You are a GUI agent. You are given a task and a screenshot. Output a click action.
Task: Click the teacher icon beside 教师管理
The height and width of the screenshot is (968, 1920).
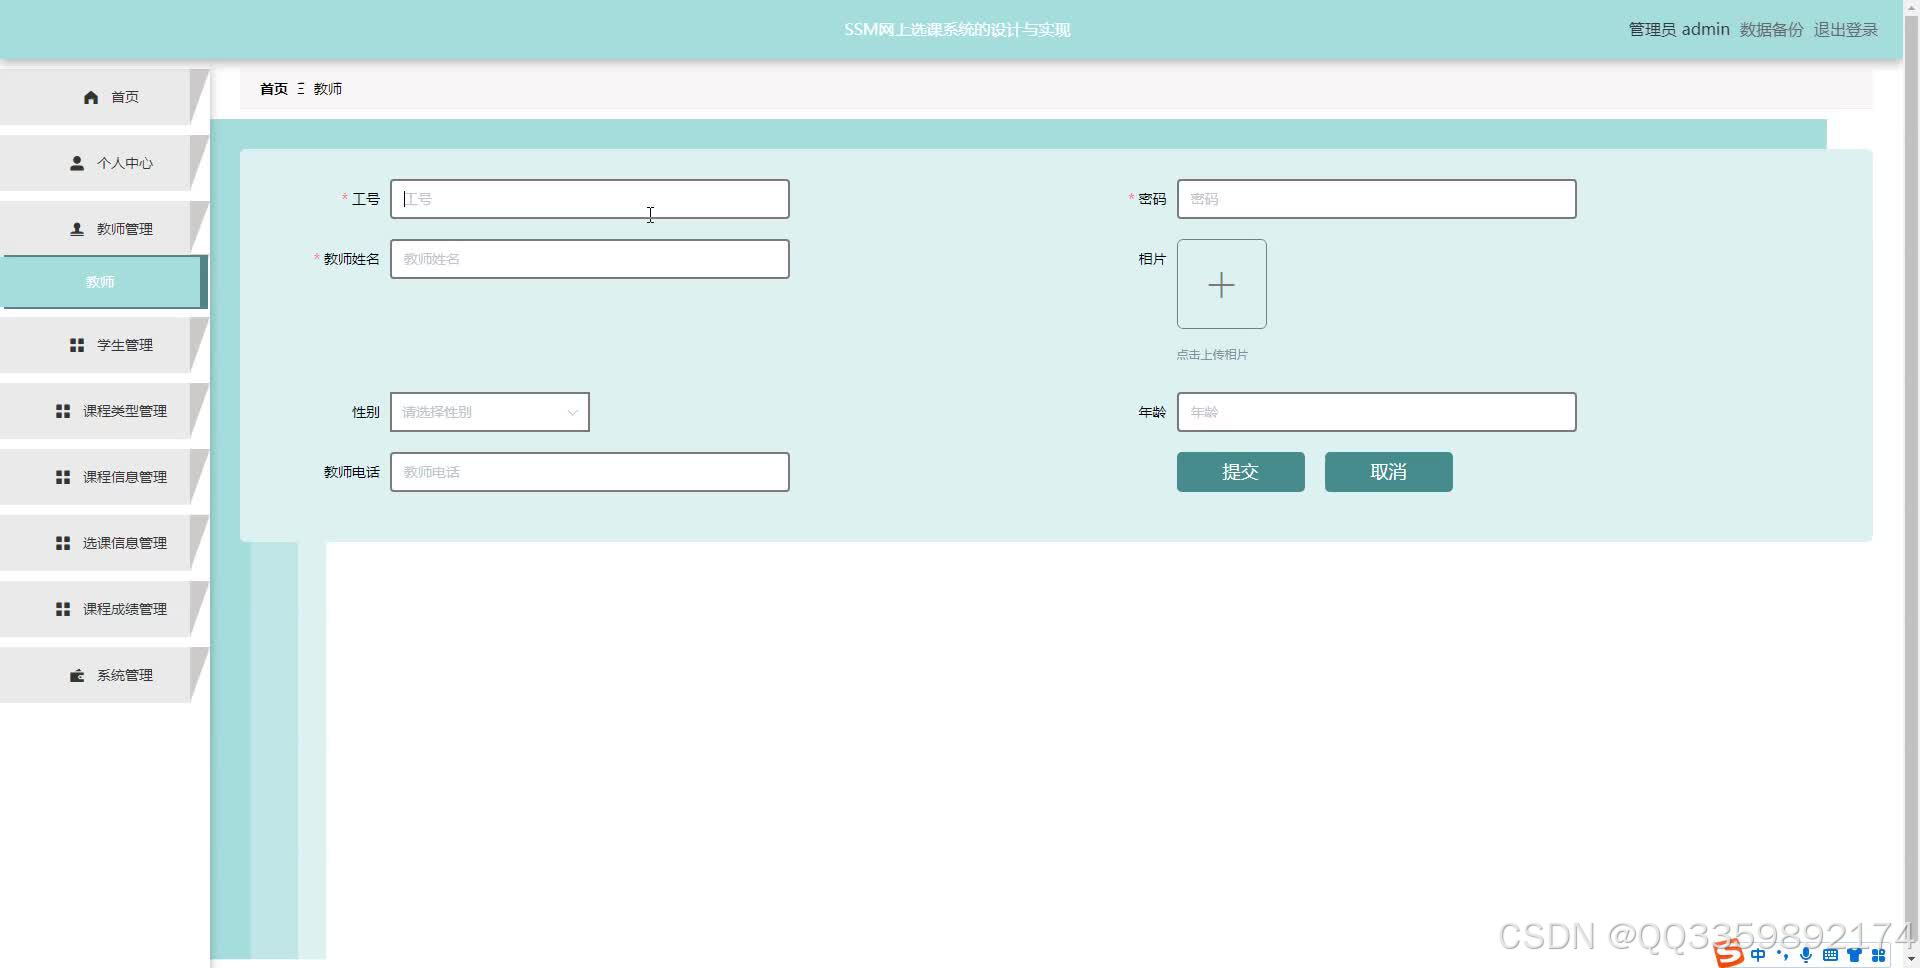[x=77, y=229]
